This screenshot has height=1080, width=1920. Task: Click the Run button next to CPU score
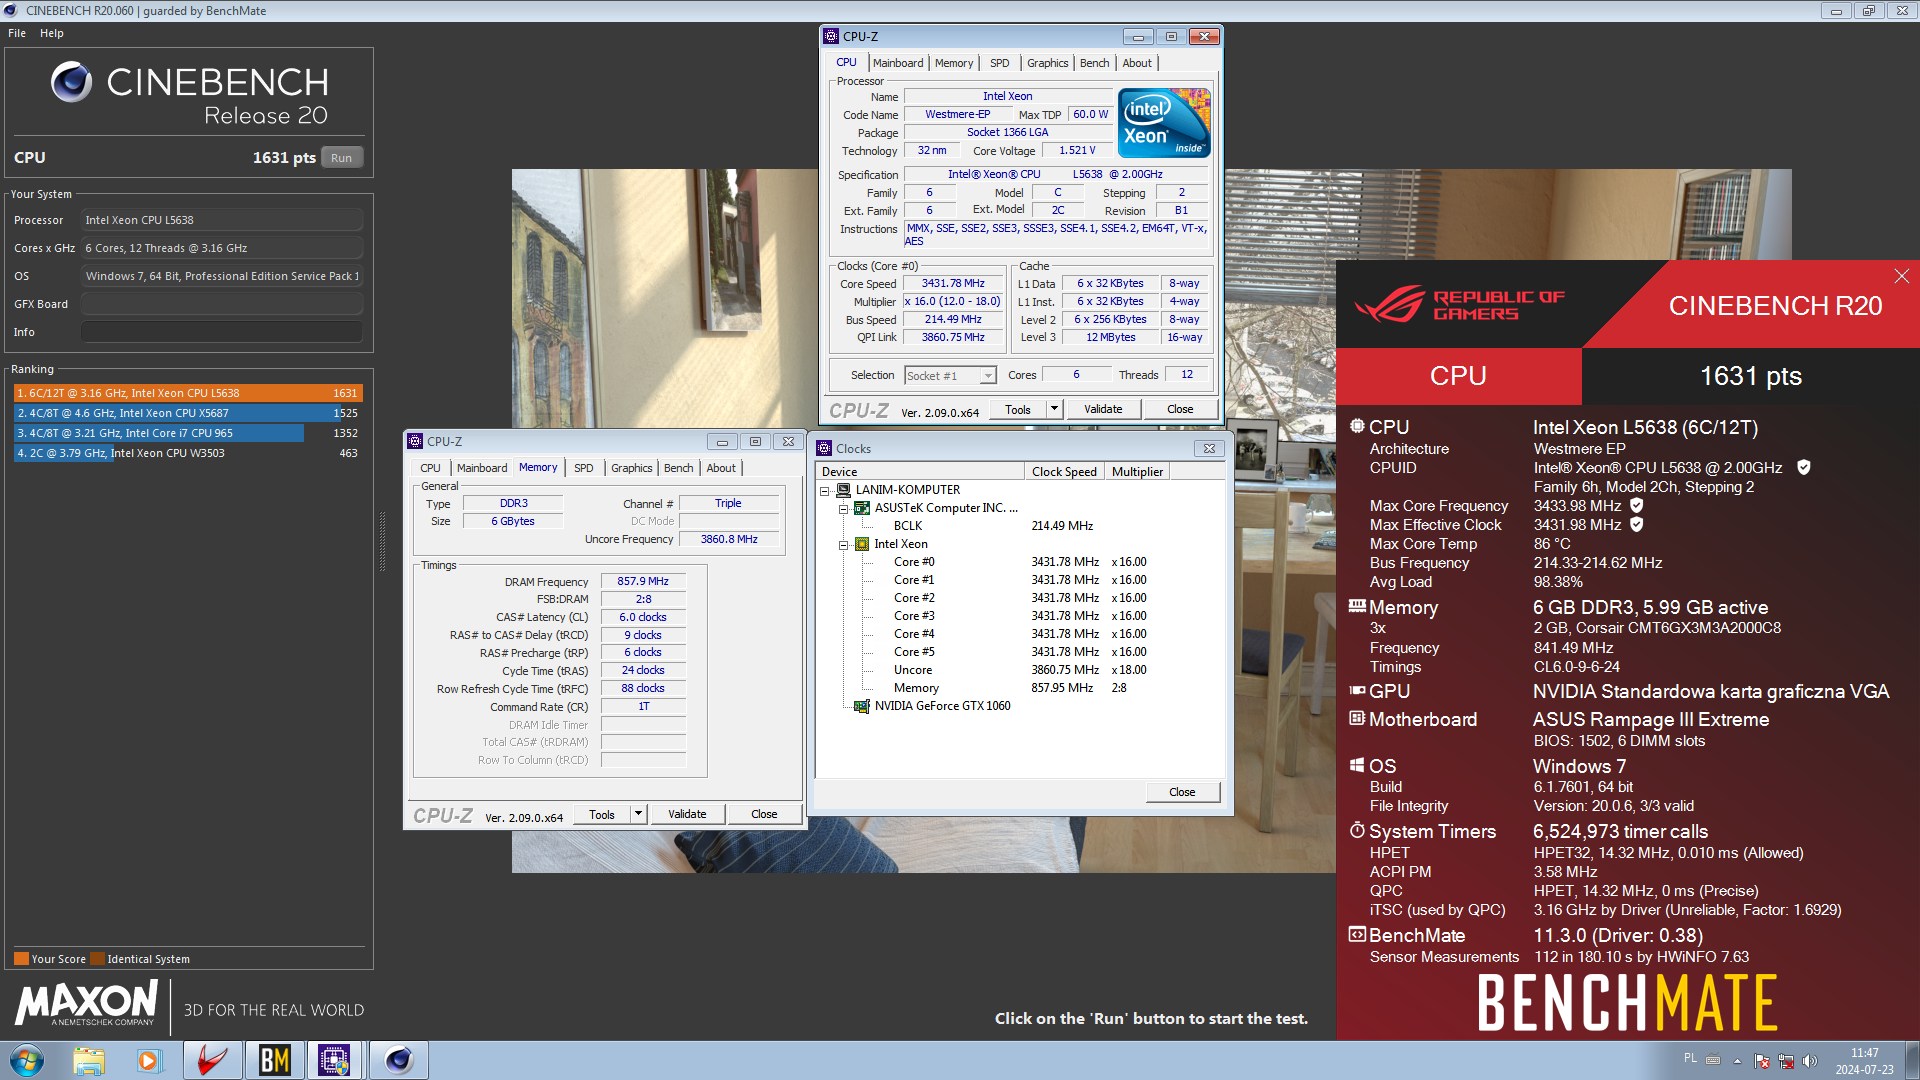coord(342,158)
